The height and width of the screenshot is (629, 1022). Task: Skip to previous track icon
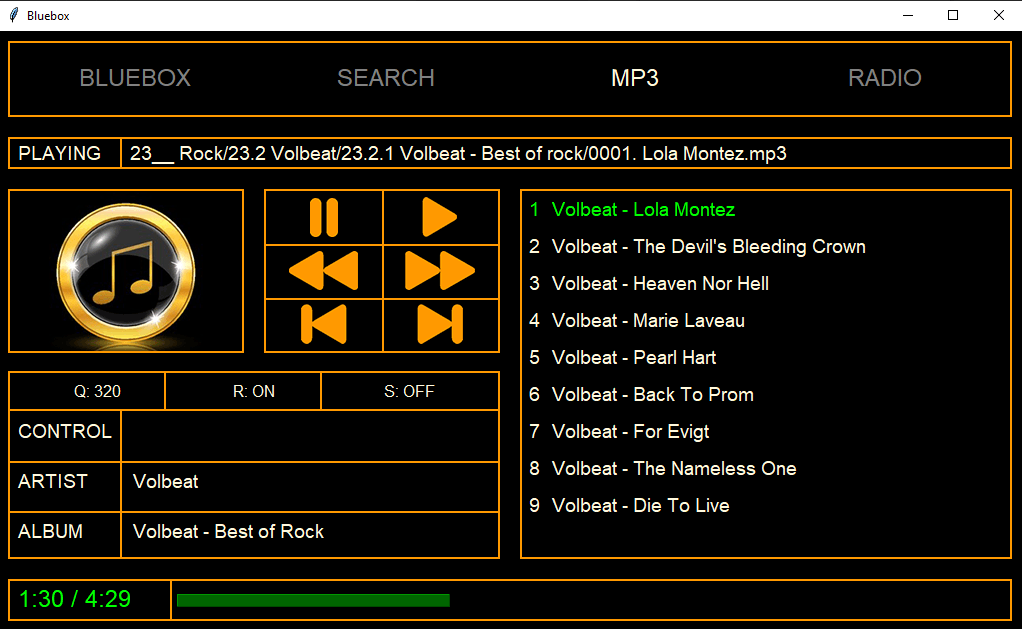coord(324,324)
